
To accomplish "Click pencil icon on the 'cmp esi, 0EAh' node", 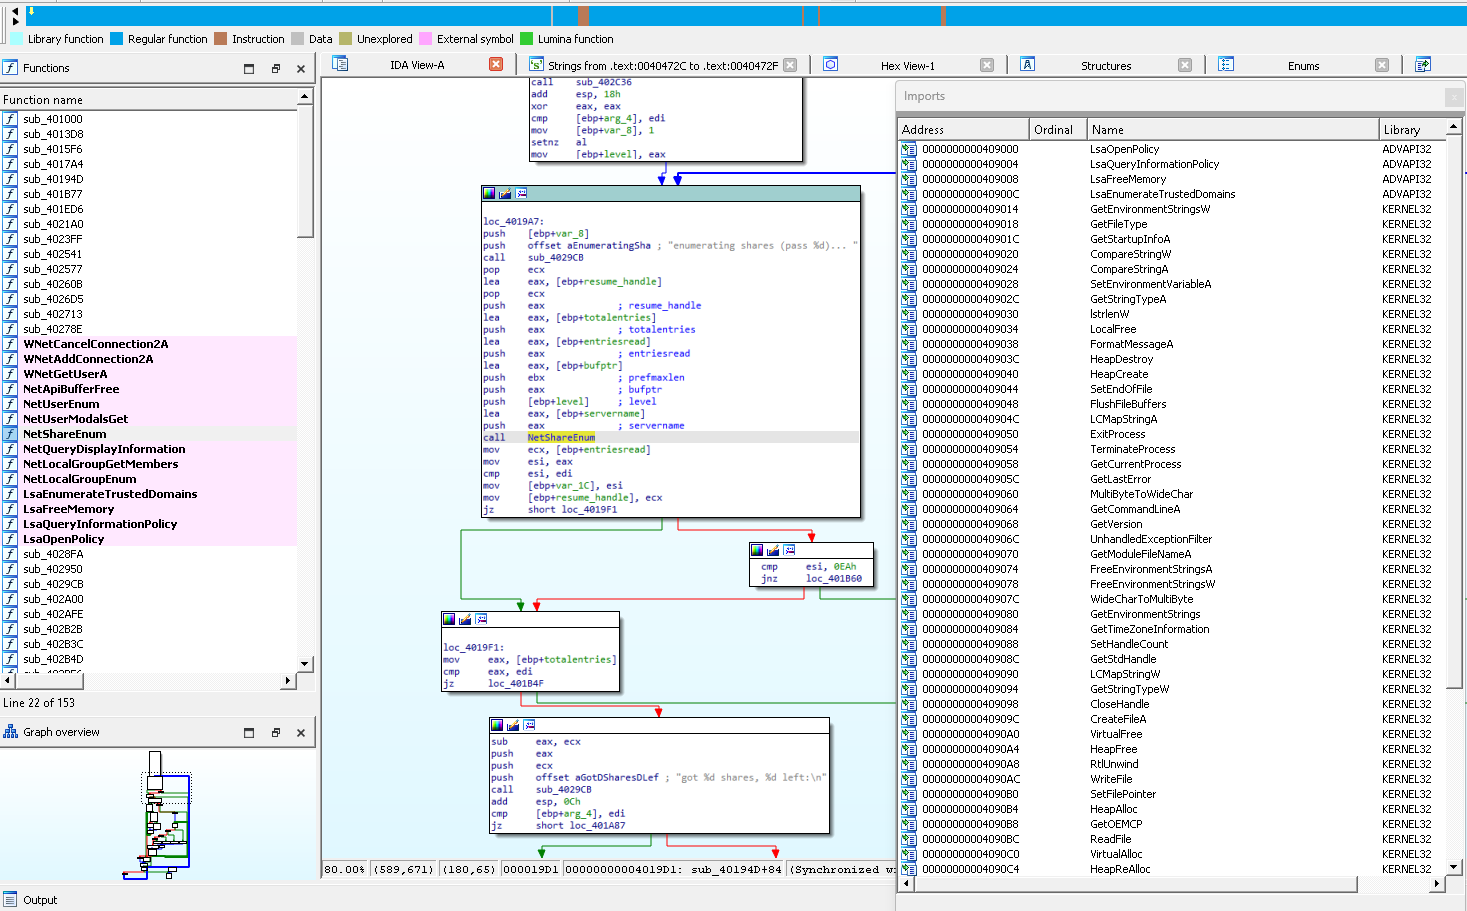I will coord(773,550).
